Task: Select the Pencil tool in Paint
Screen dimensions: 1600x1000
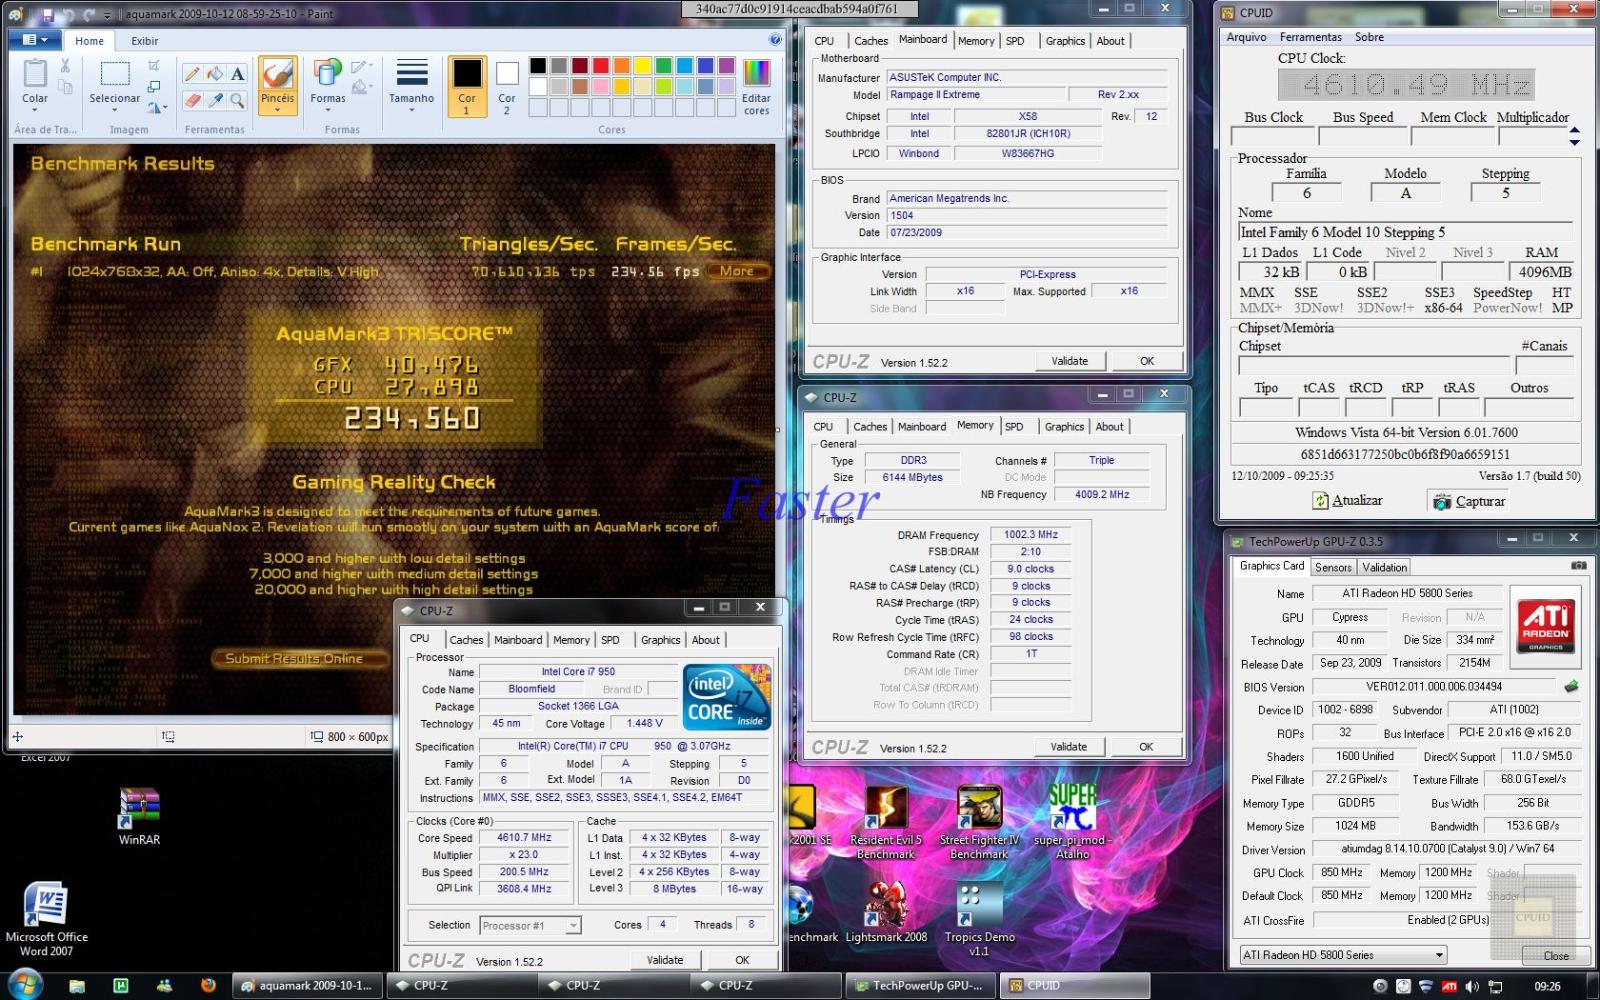Action: [x=192, y=74]
